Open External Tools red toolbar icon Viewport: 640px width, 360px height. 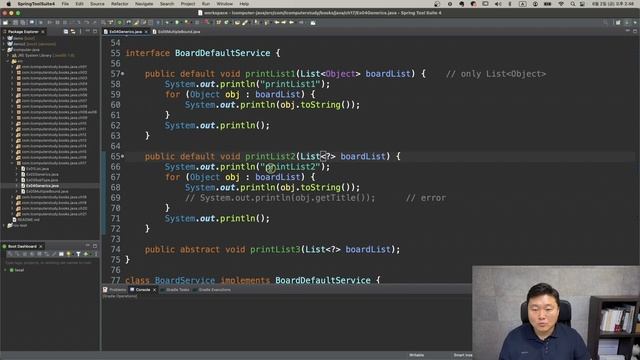point(206,22)
